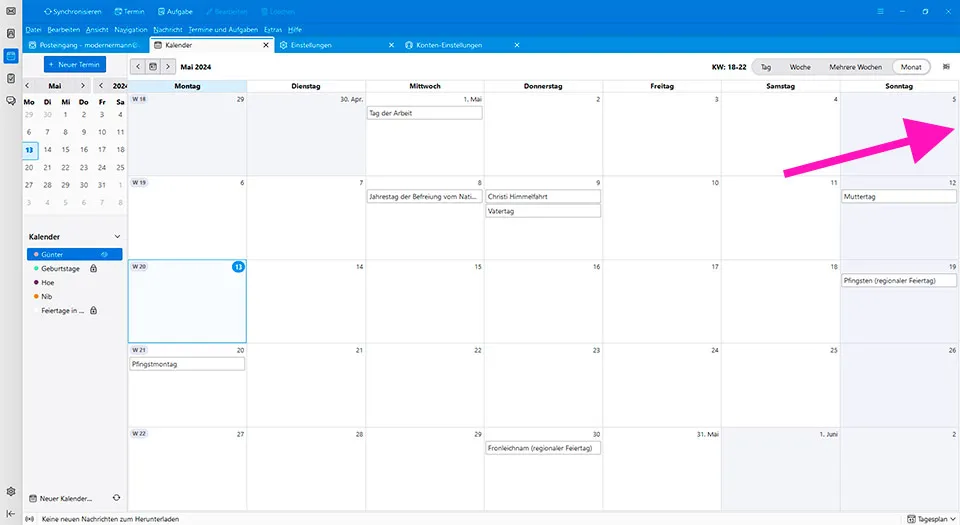This screenshot has height=525, width=960.
Task: Open the Hilfe menu
Action: 294,29
